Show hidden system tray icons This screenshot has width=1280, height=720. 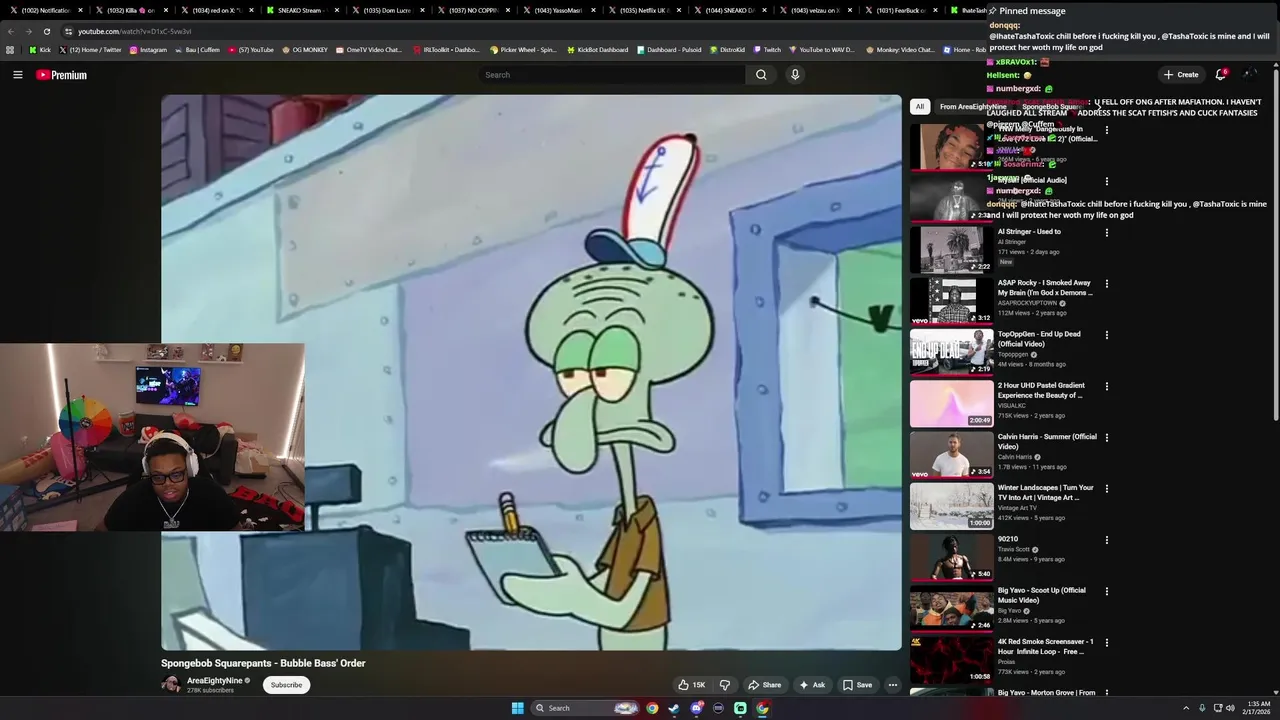(x=1186, y=708)
